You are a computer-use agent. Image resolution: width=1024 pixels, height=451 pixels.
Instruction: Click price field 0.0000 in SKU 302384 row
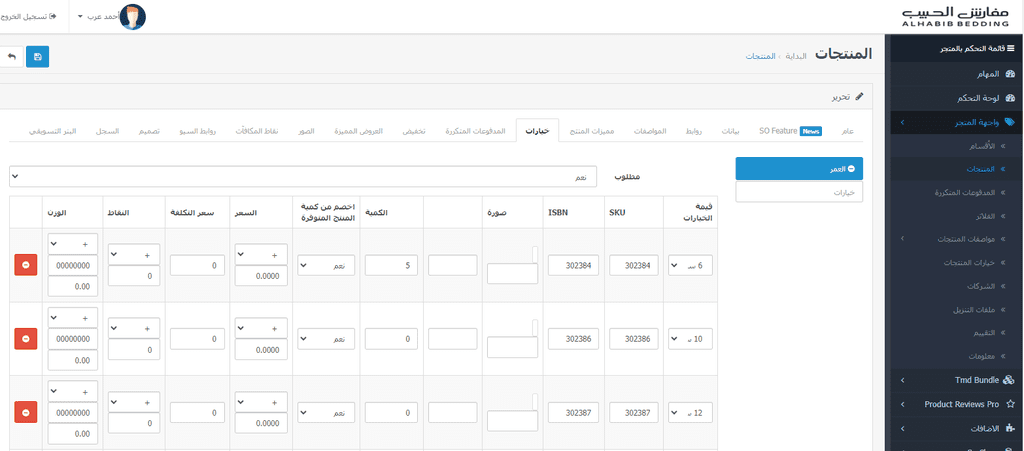261,276
